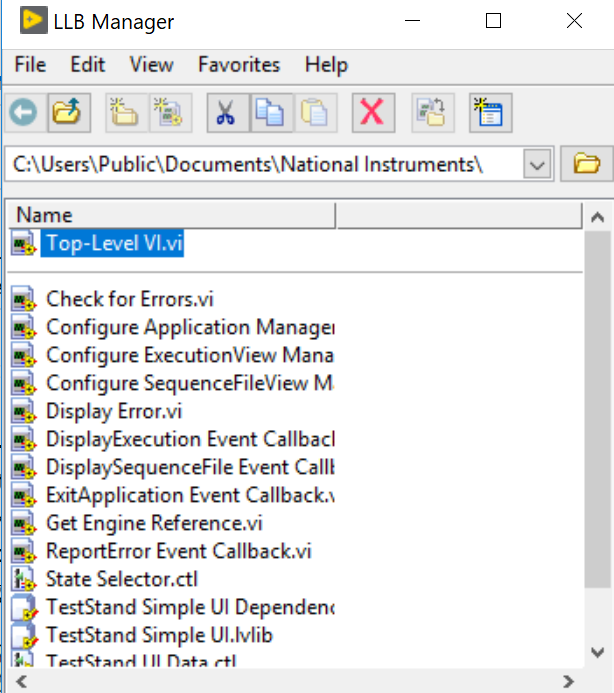Click the icon beside Display Error.vi
614x693 pixels.
pyautogui.click(x=23, y=411)
